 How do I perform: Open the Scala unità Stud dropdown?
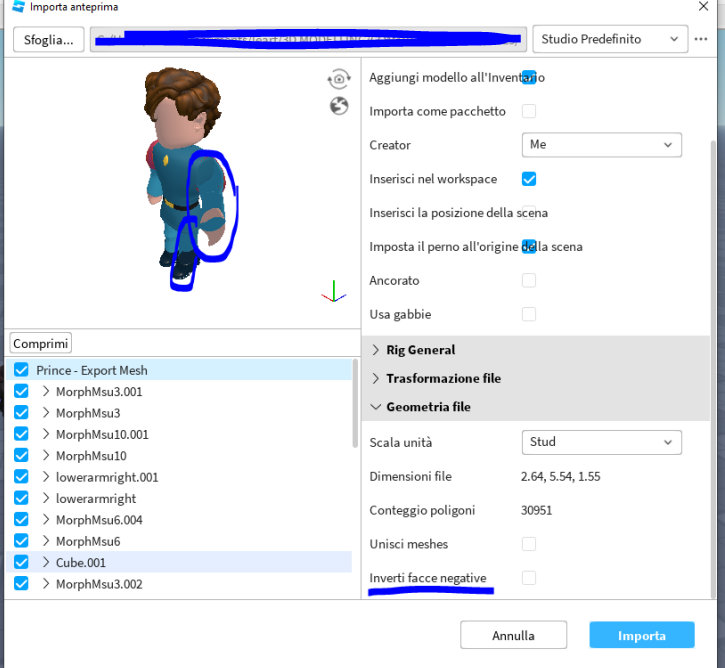point(602,442)
